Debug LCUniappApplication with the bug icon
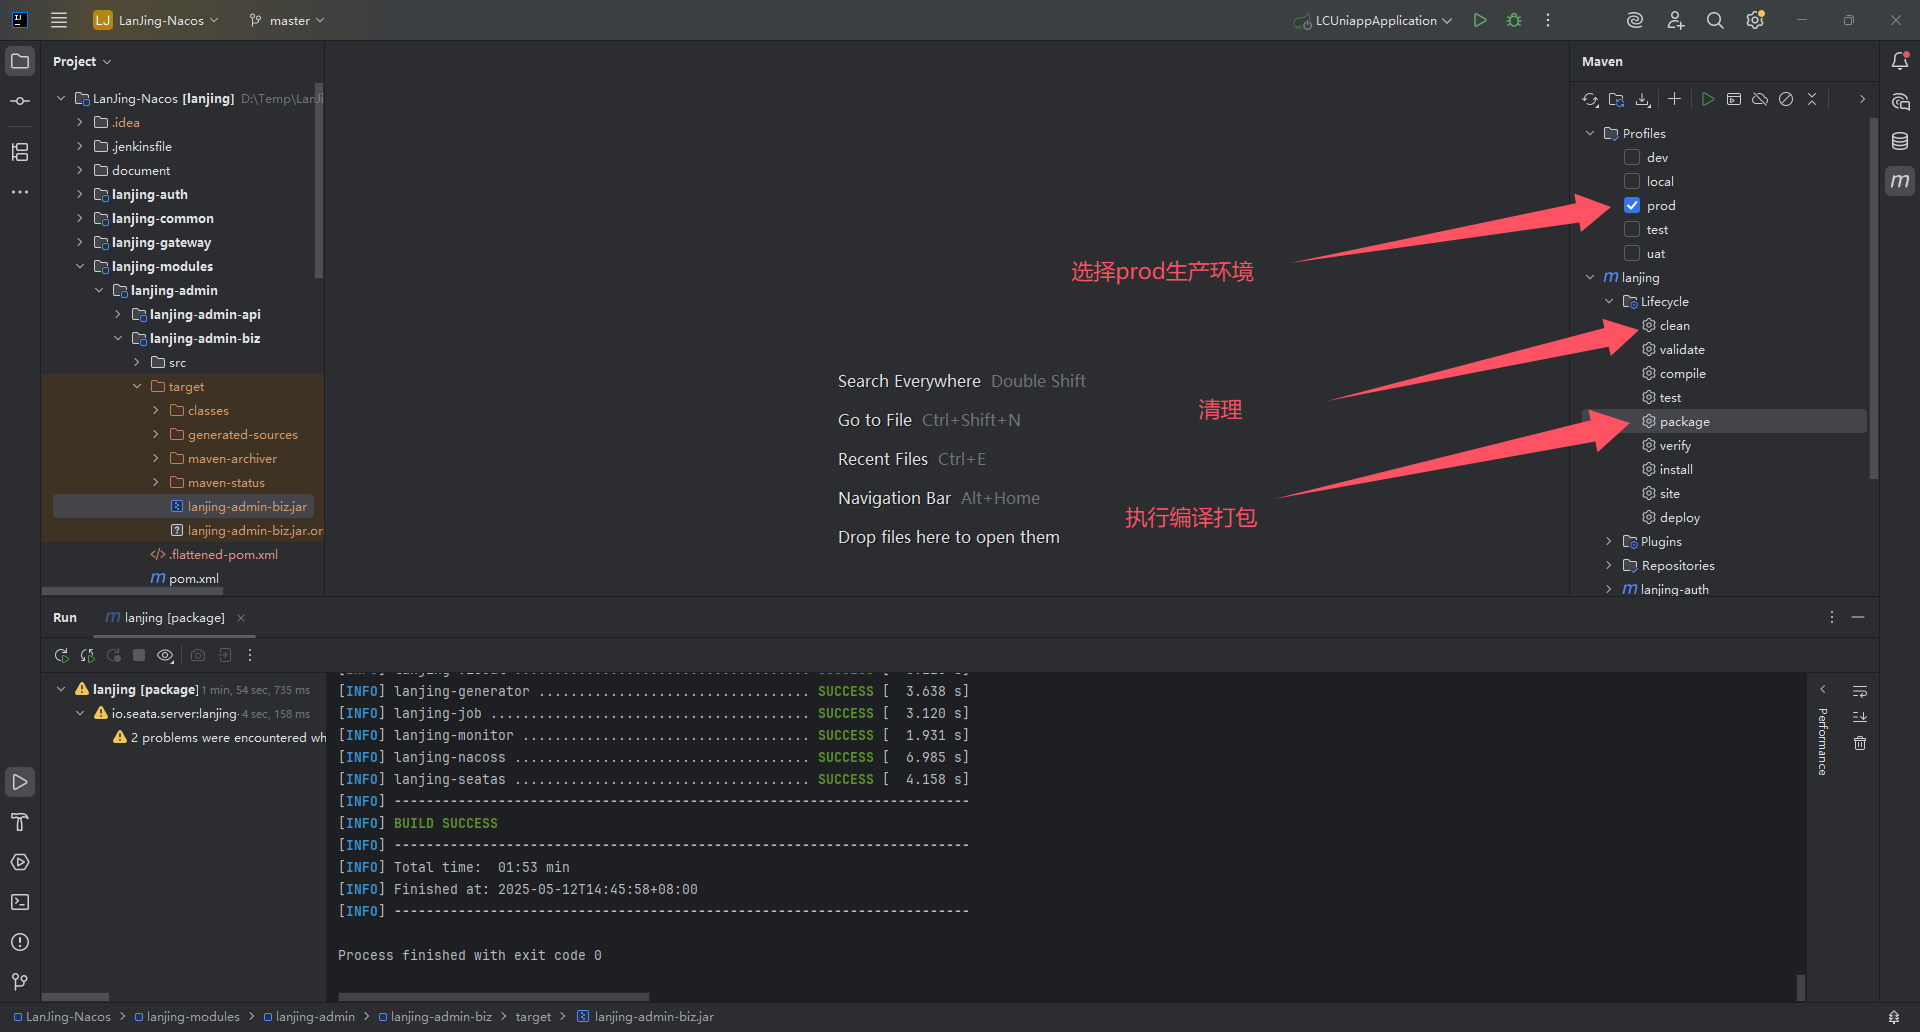 (x=1514, y=20)
